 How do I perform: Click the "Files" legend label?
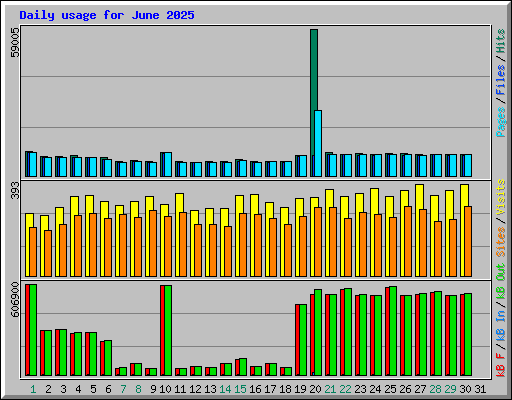(501, 80)
